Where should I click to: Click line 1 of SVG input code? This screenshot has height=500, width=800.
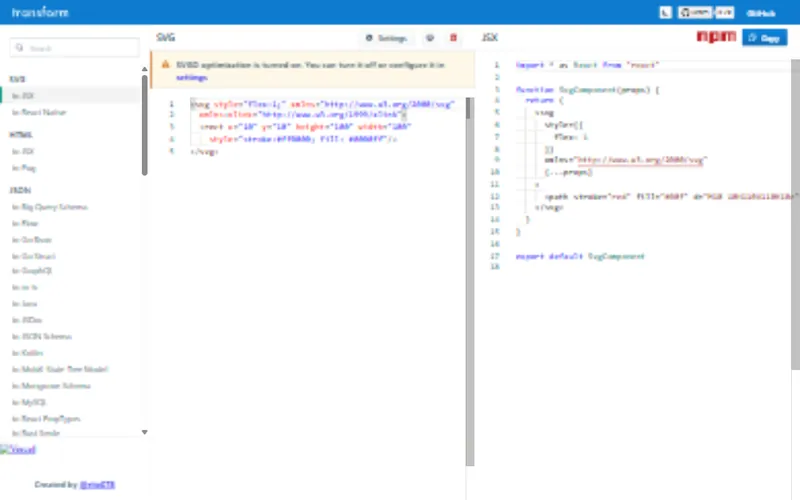click(x=322, y=104)
